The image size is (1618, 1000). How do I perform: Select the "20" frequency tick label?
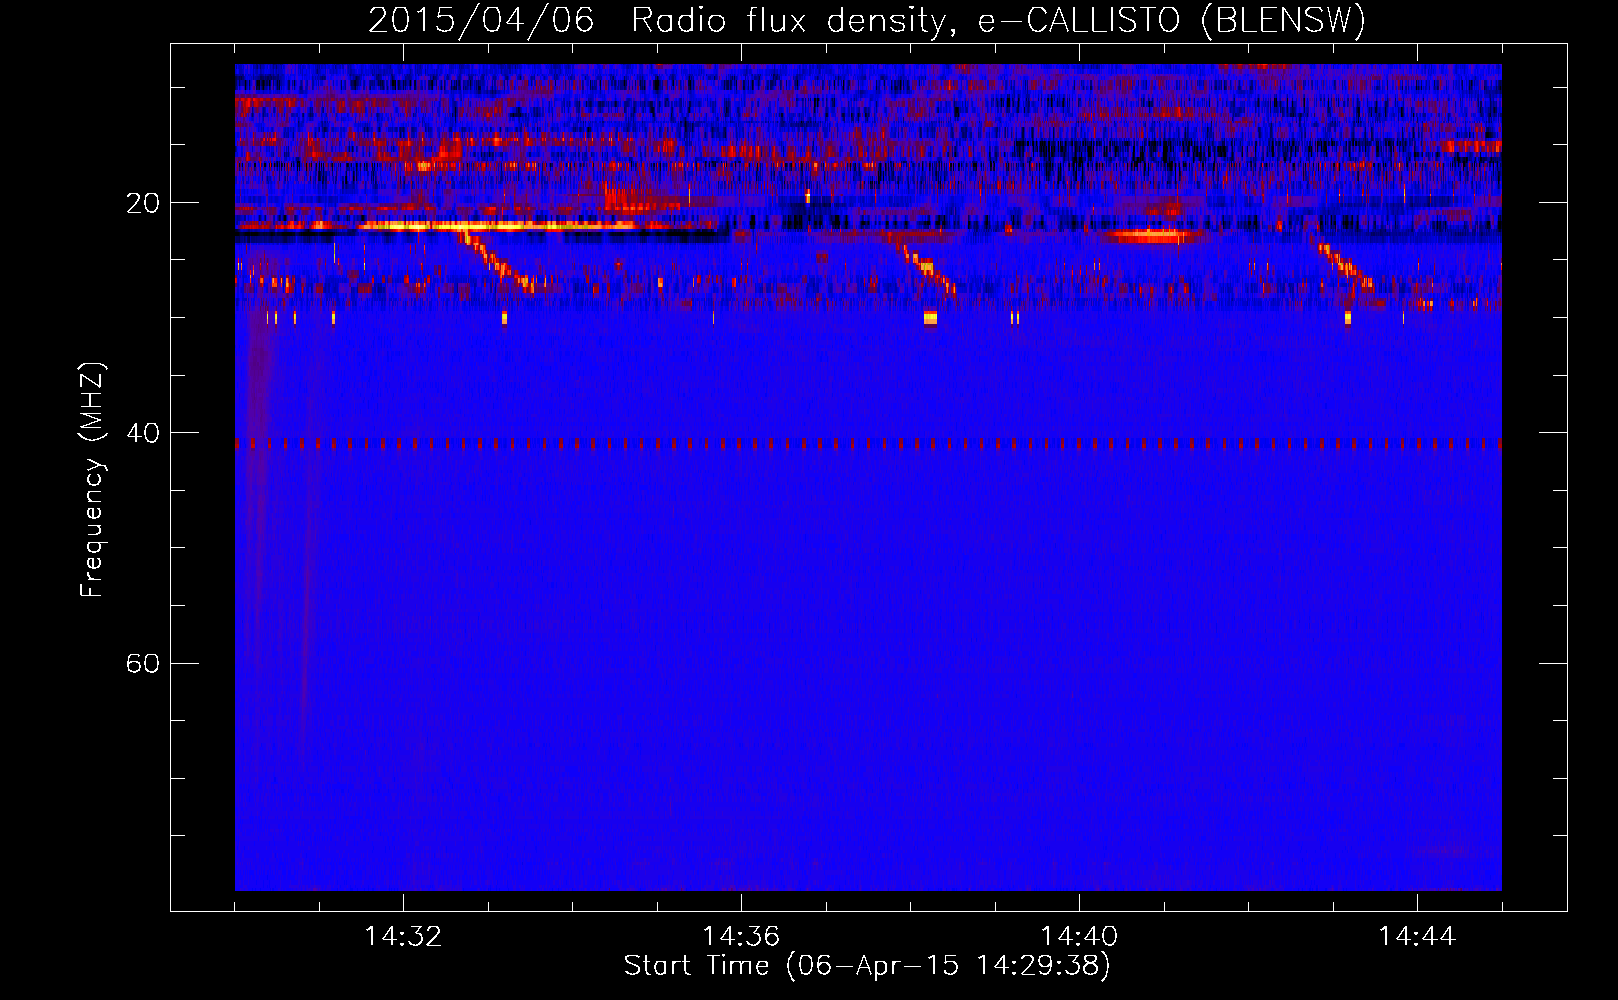coord(142,203)
